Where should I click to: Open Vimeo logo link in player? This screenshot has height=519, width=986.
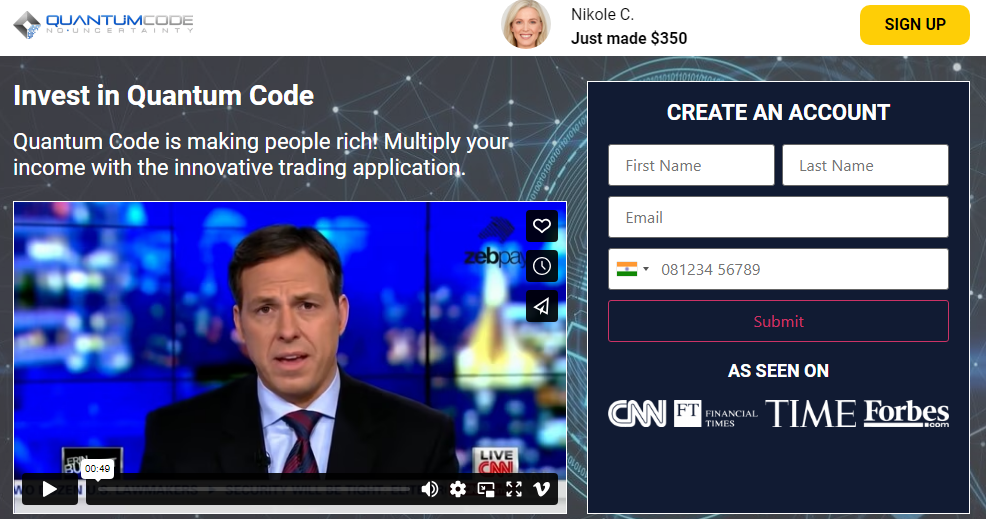[x=541, y=489]
